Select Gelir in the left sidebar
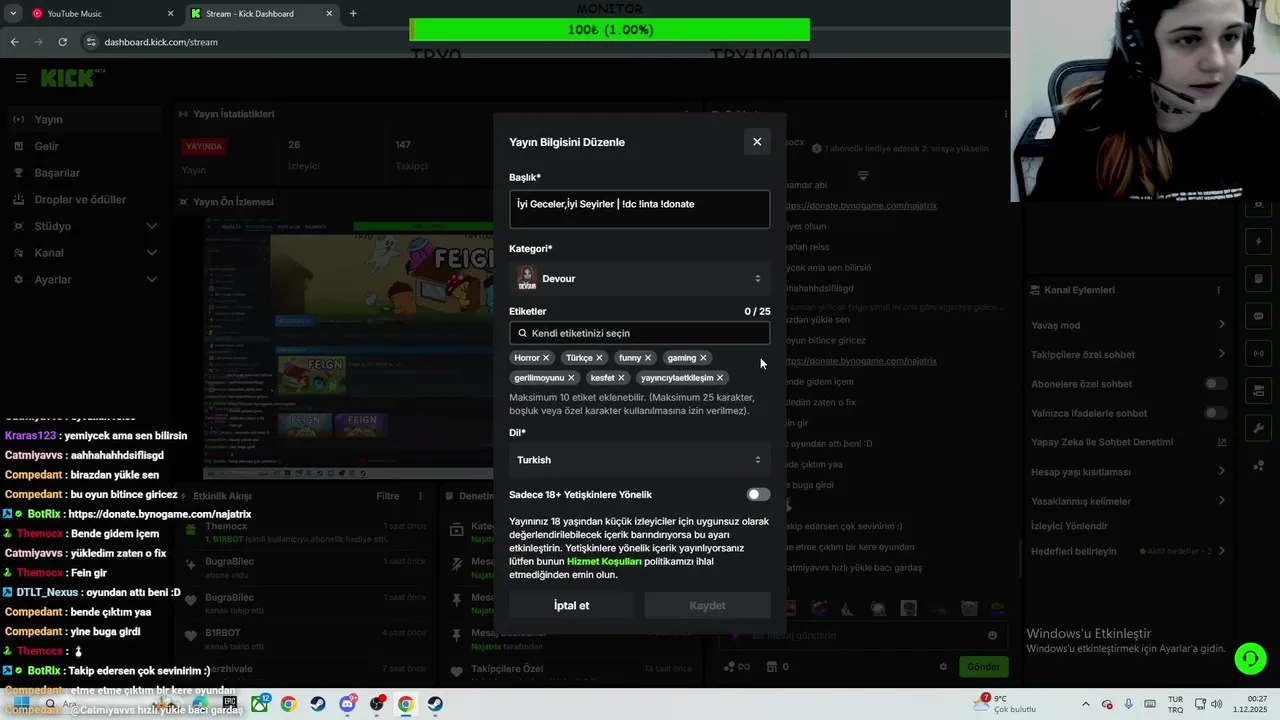The height and width of the screenshot is (720, 1280). coord(84,146)
